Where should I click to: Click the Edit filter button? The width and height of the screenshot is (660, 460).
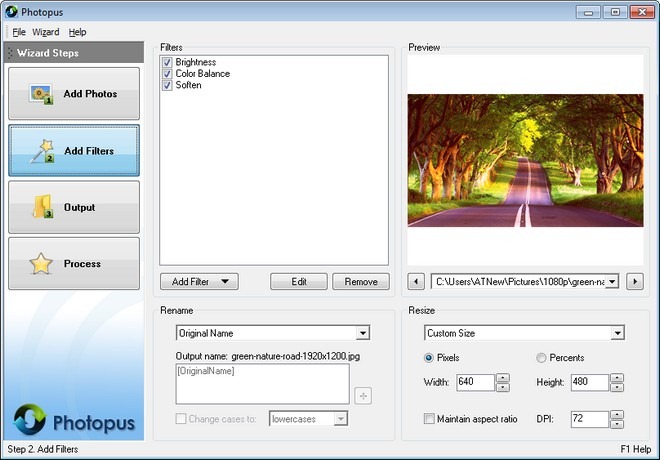coord(299,282)
